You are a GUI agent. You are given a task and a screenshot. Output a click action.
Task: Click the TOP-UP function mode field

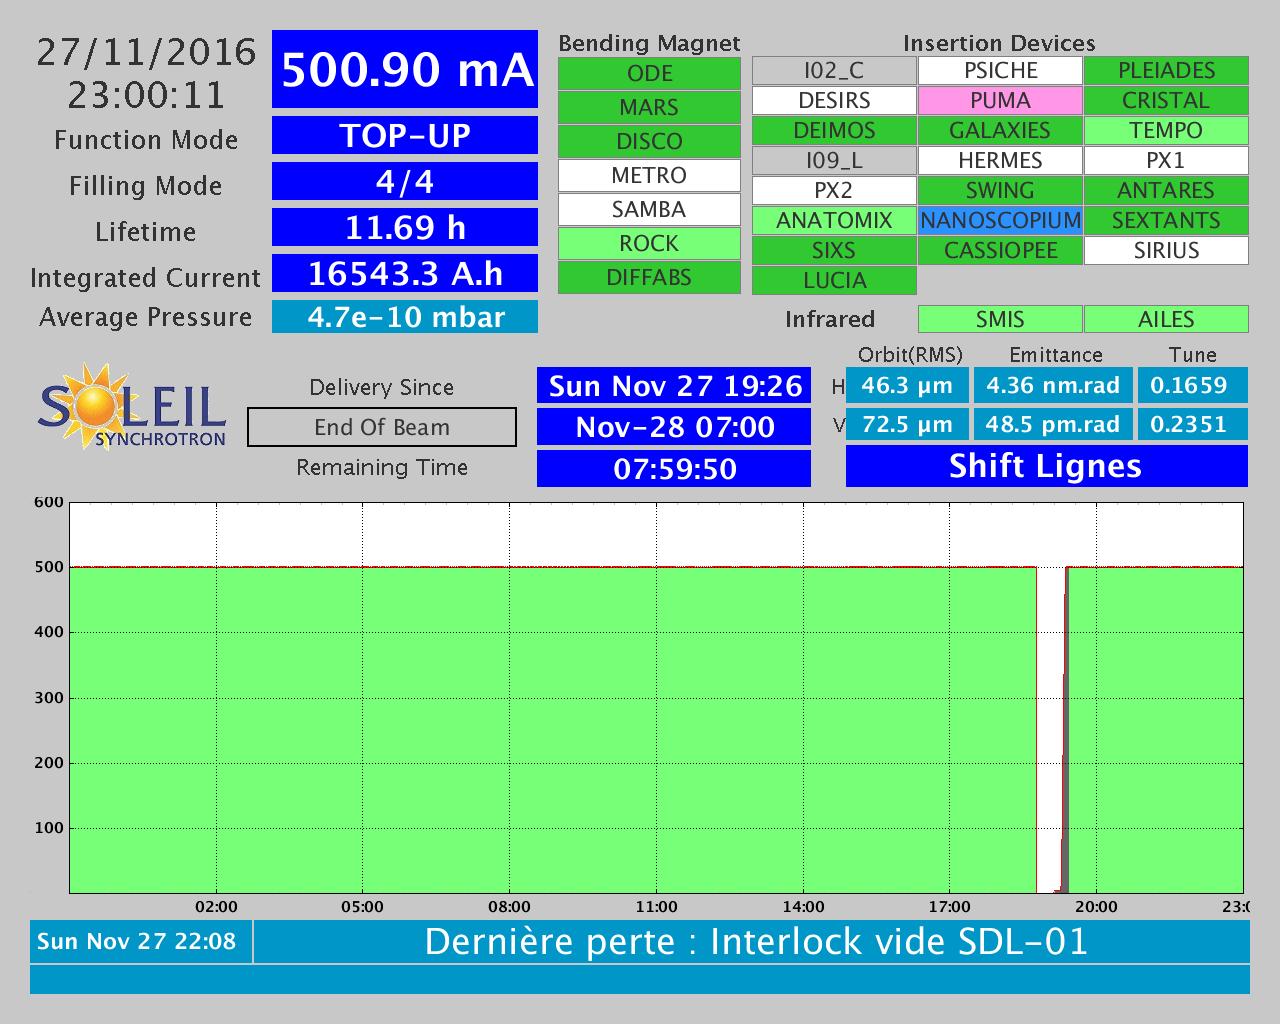pyautogui.click(x=405, y=136)
